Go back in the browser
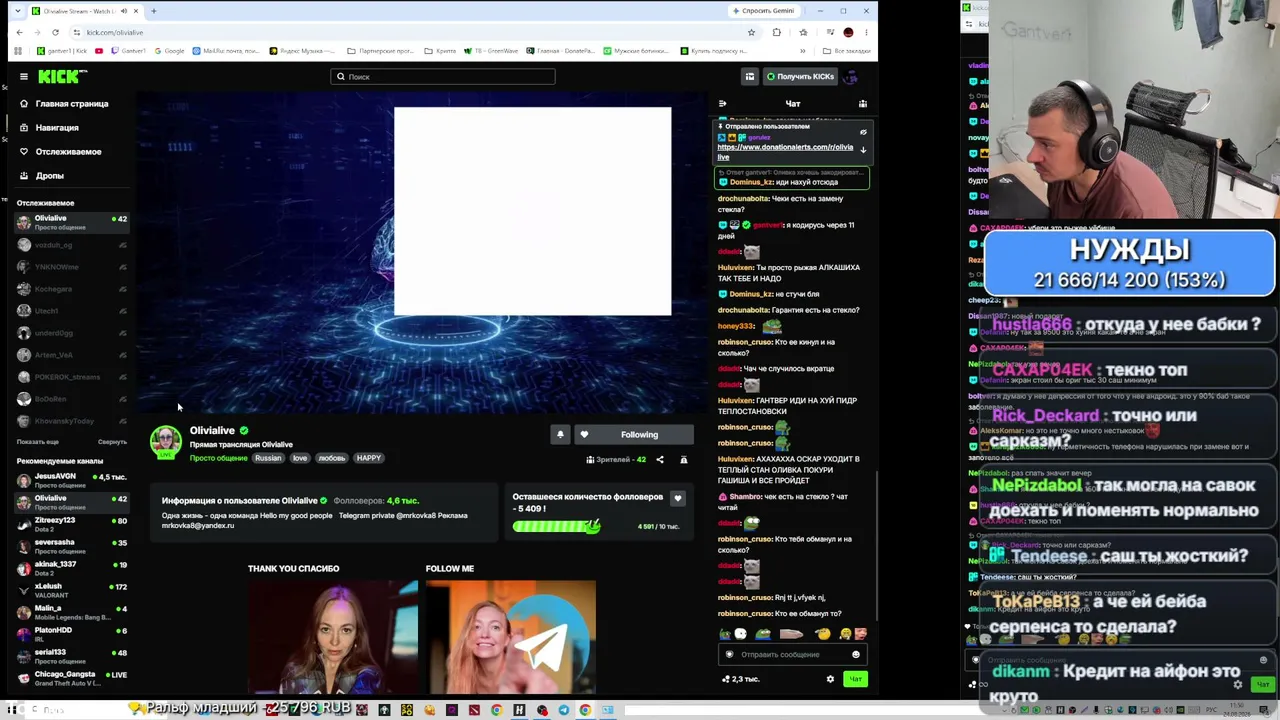1280x720 pixels. [x=19, y=32]
